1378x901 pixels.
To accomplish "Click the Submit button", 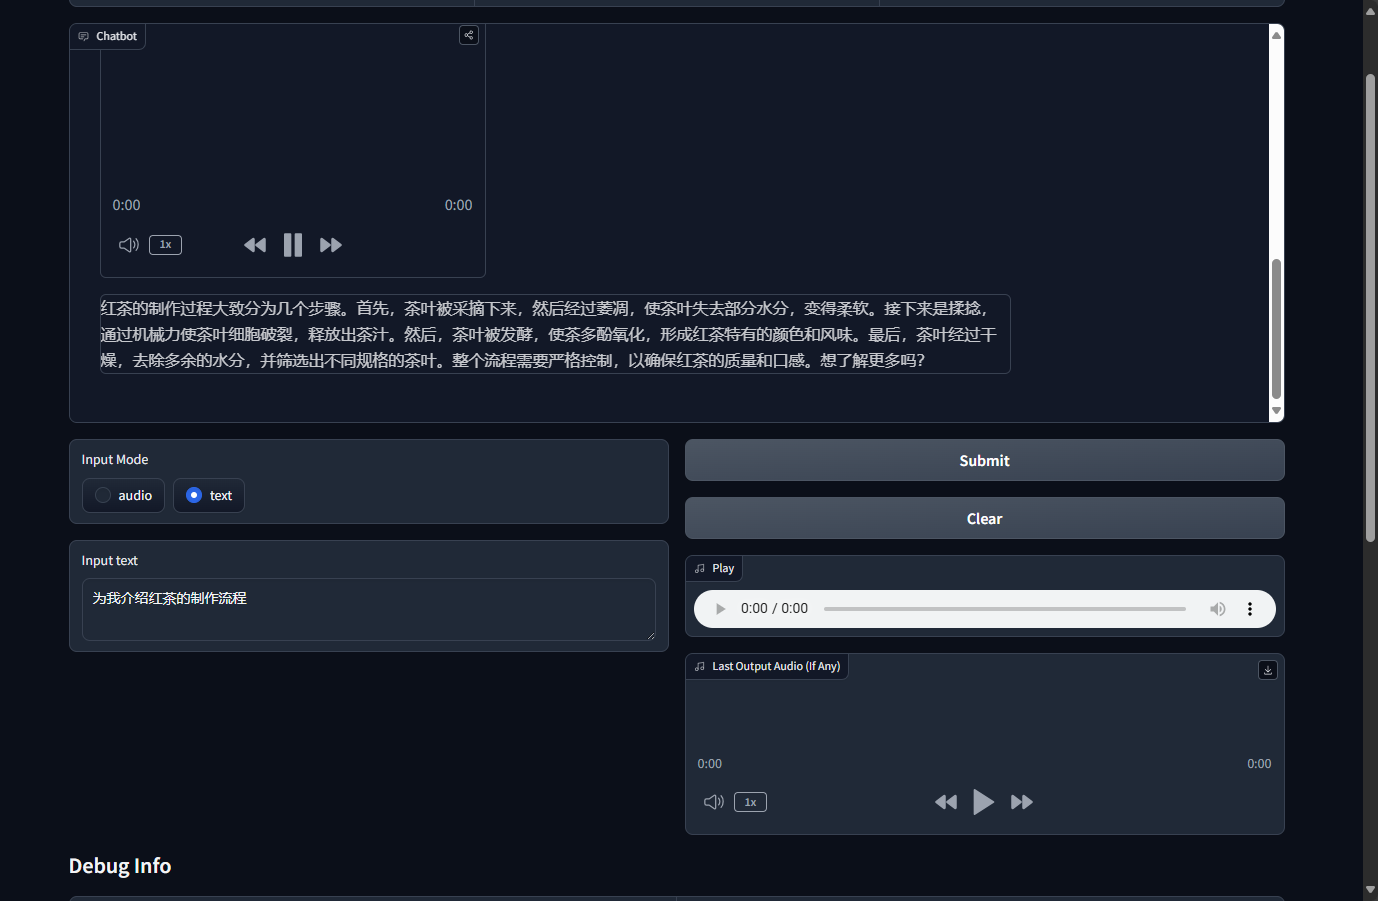I will point(984,460).
